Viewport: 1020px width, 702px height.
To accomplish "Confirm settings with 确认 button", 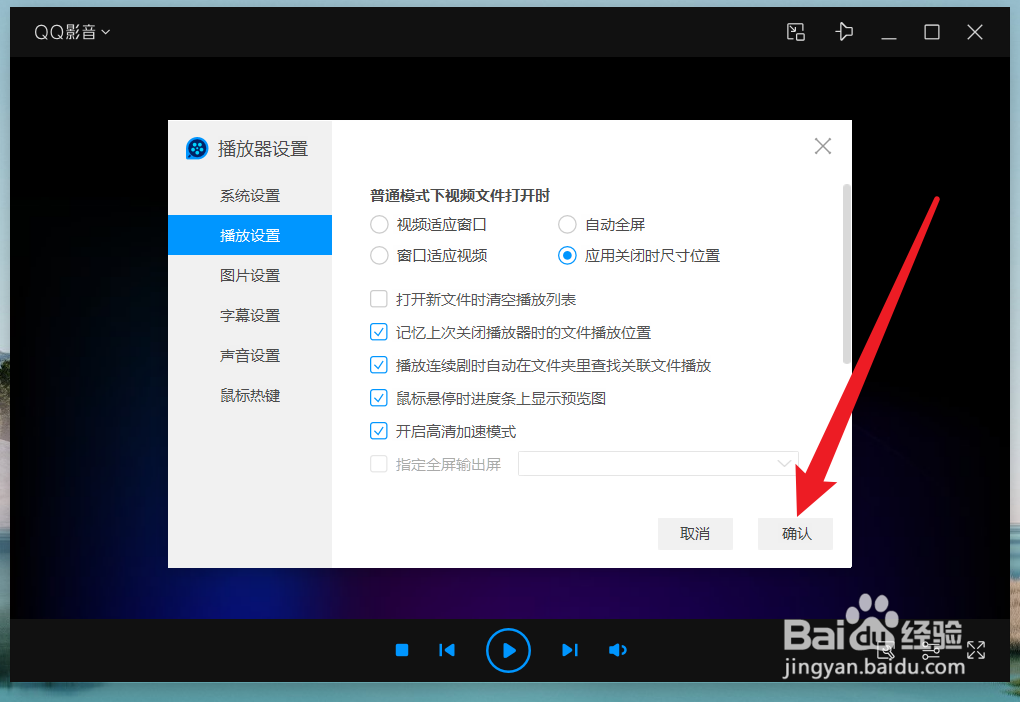I will [x=796, y=533].
